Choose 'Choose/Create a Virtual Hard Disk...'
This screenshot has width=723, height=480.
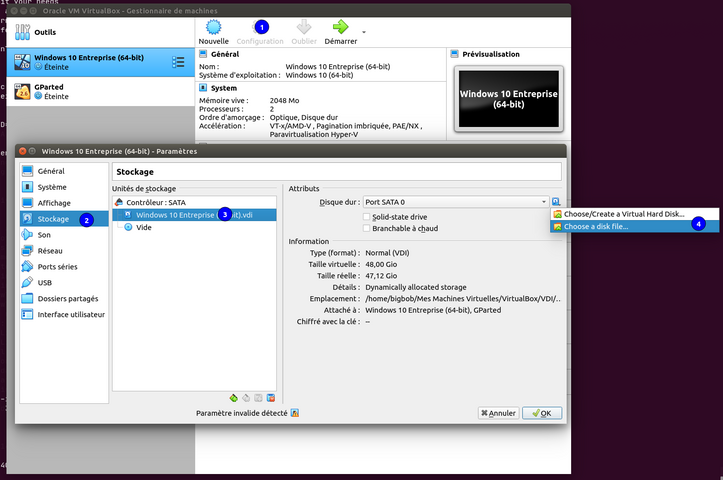[634, 214]
